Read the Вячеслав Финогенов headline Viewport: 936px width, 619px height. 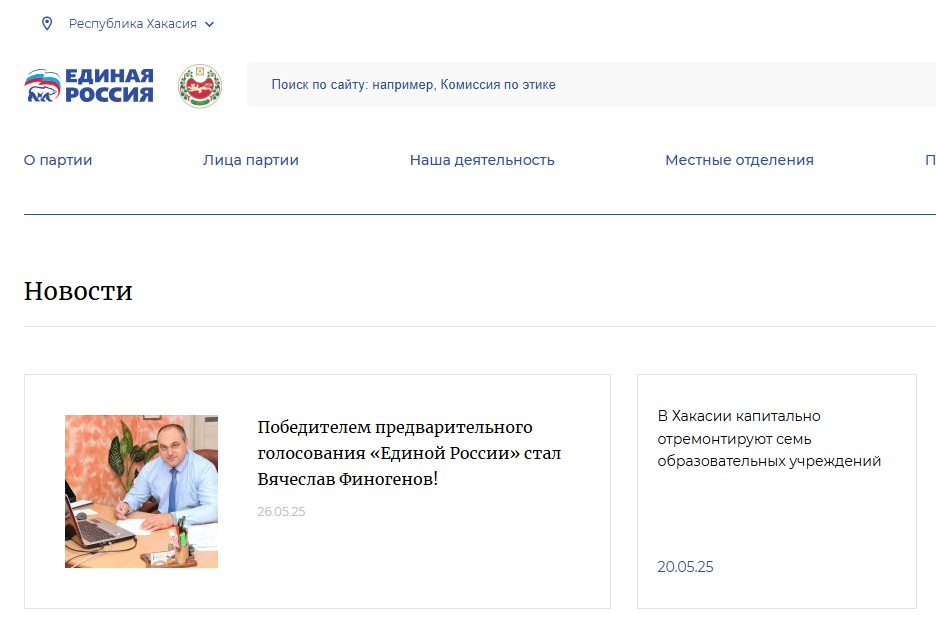[409, 453]
